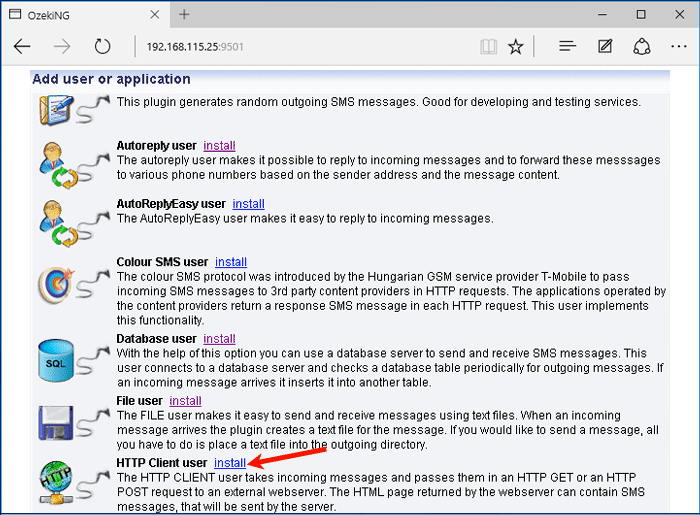Close the OzekiNG tab
The width and height of the screenshot is (700, 515).
pyautogui.click(x=155, y=15)
